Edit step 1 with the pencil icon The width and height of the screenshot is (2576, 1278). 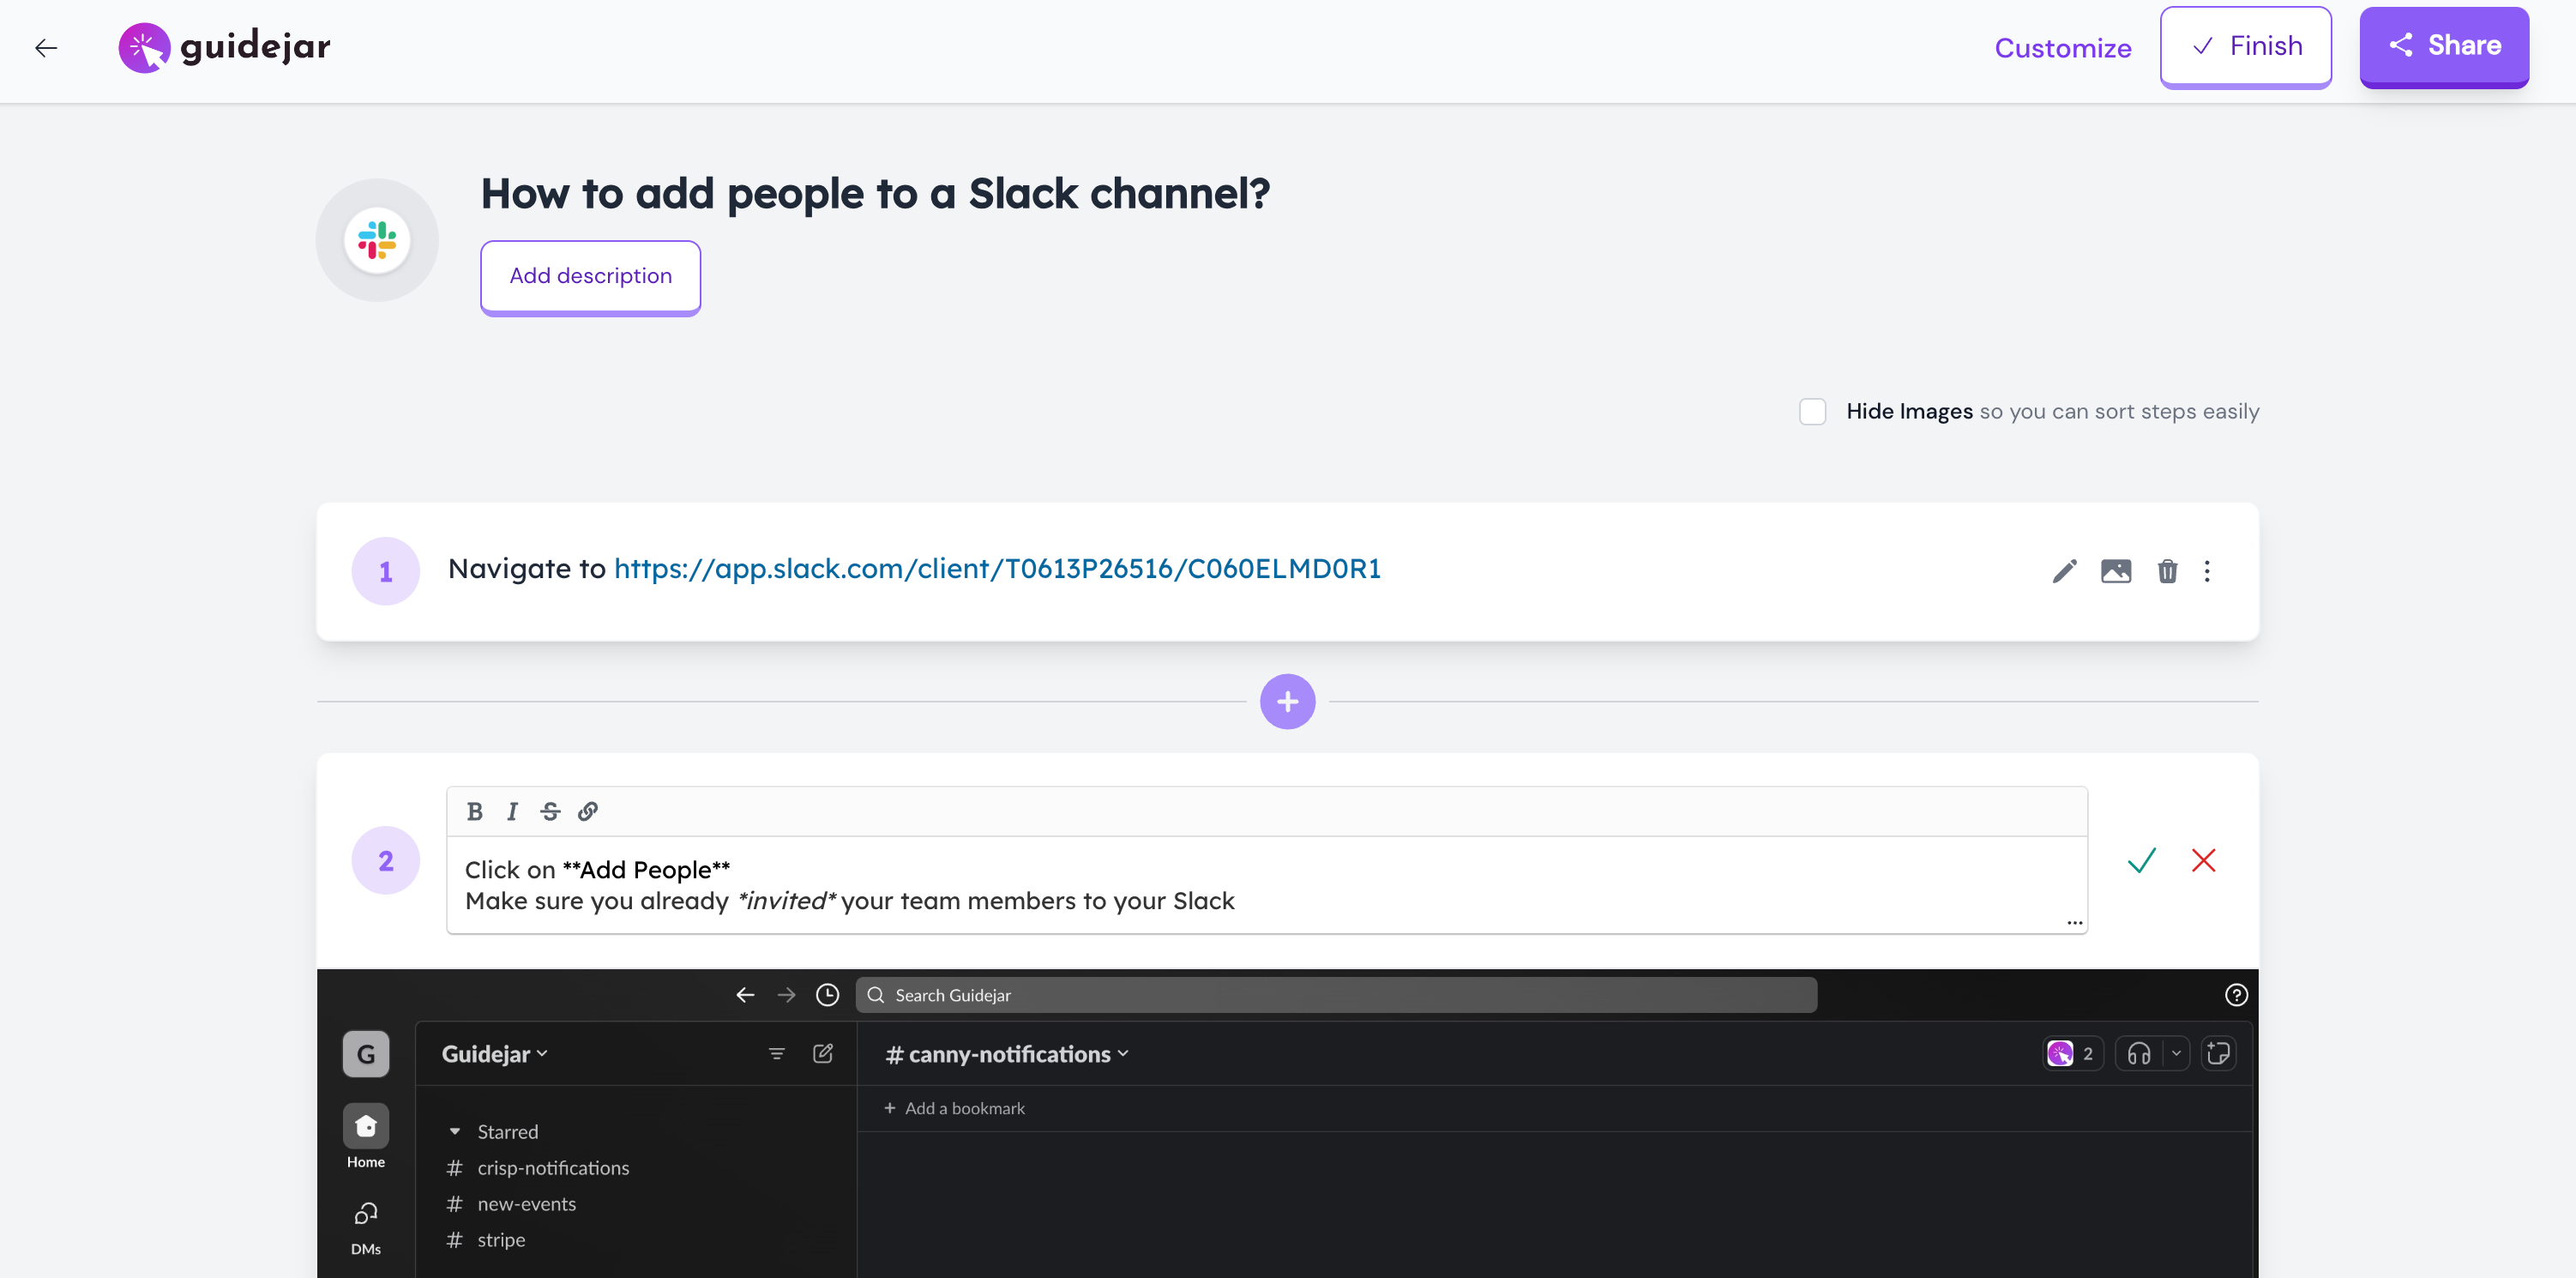(x=2064, y=571)
